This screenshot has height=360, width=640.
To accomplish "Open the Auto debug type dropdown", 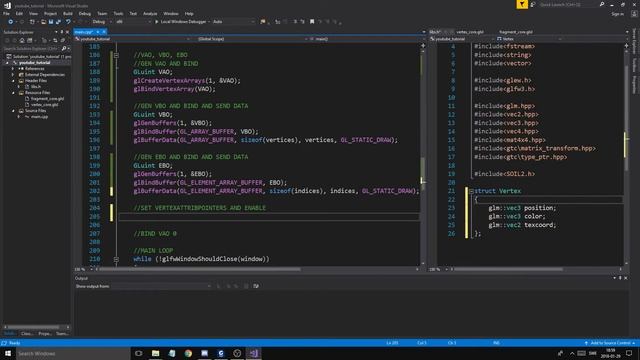I will 233,22.
